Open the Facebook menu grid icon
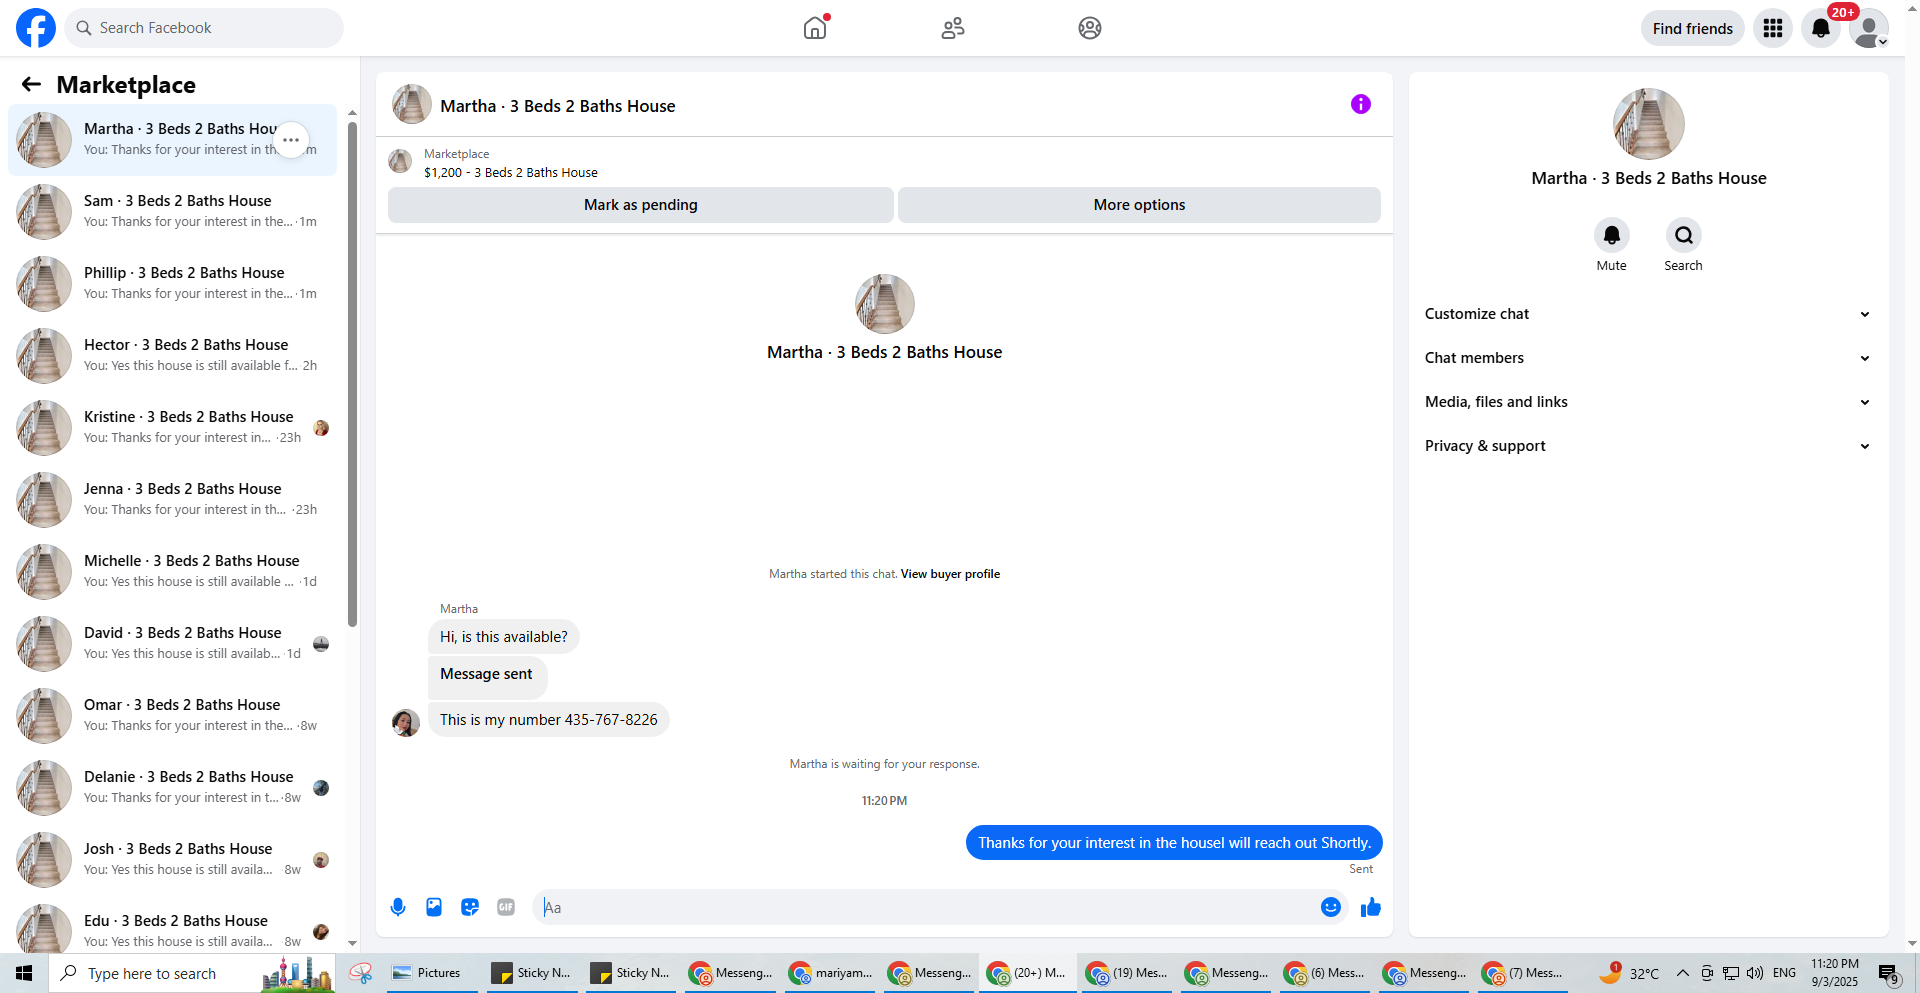Viewport: 1920px width, 993px height. pos(1773,28)
